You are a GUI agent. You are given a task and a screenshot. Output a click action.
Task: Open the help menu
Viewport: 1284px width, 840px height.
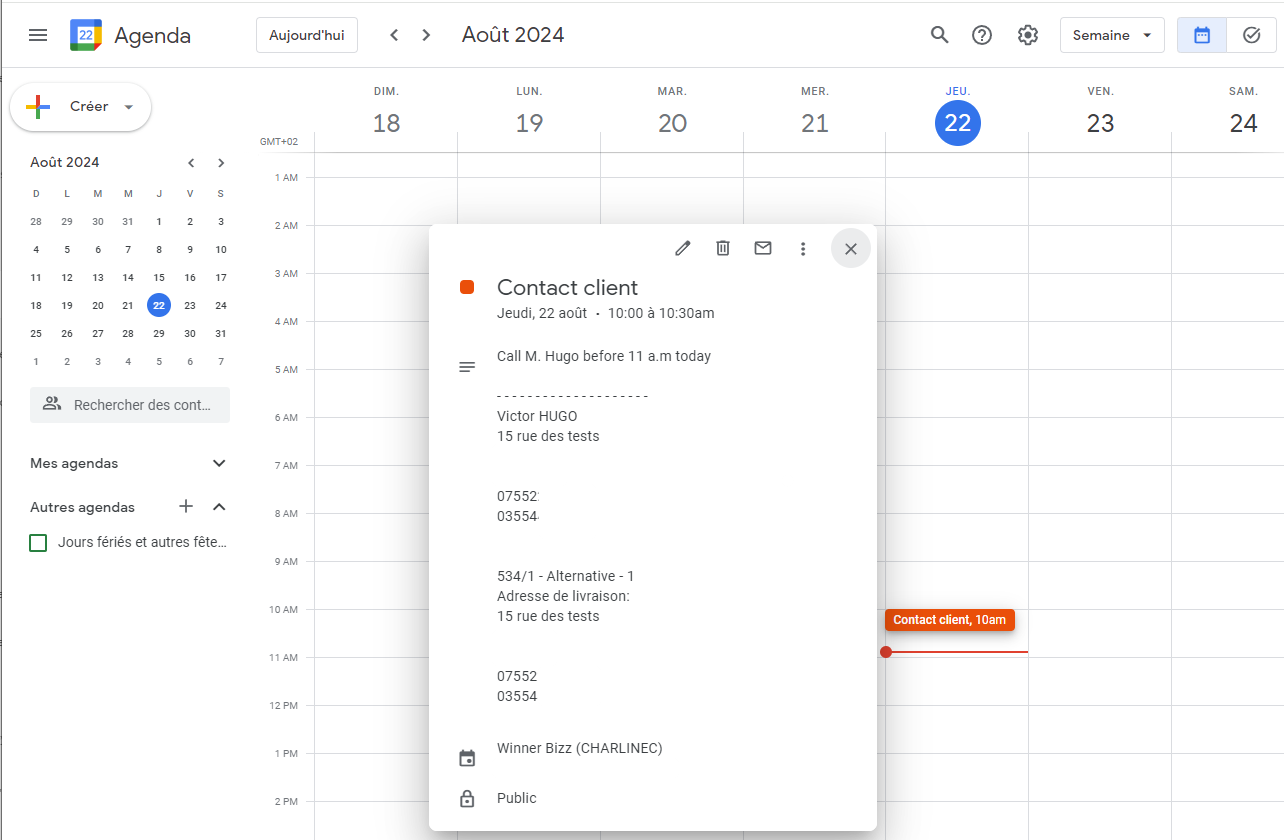[981, 34]
